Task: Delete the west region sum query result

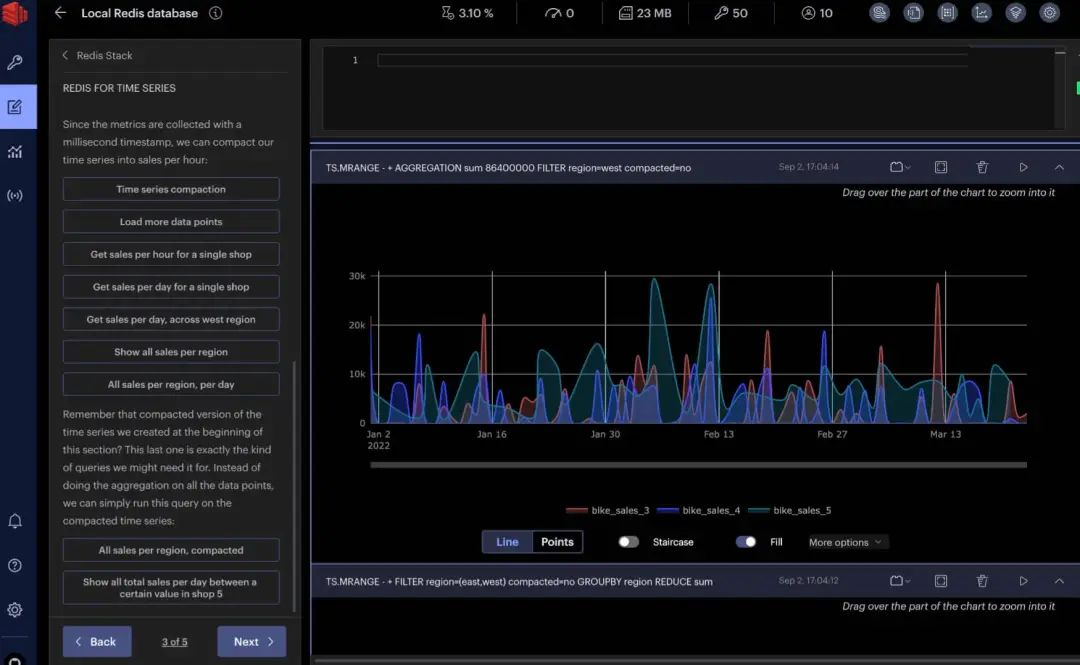Action: coord(982,167)
